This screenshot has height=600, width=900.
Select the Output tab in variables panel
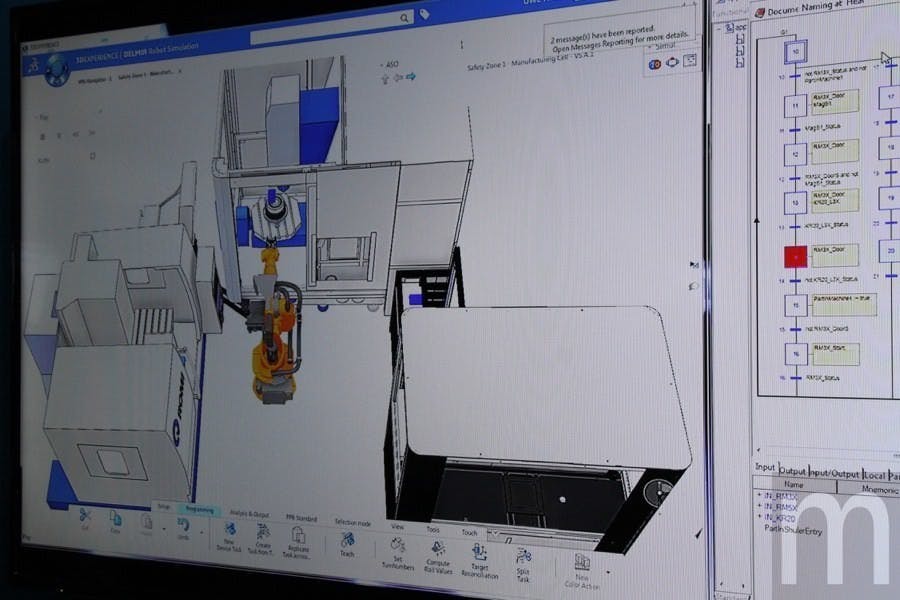793,471
